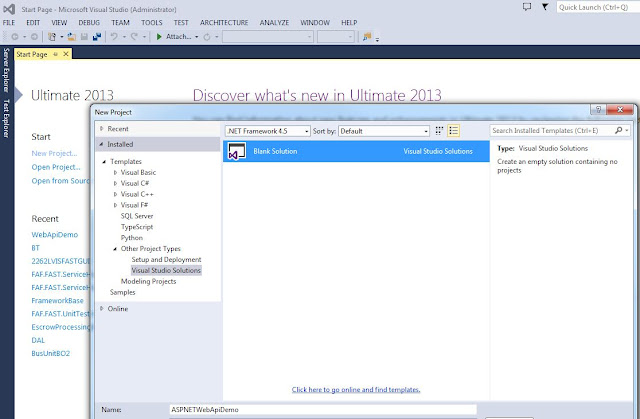The image size is (640, 419).
Task: Click Open Project link on Start Page
Action: coord(56,167)
